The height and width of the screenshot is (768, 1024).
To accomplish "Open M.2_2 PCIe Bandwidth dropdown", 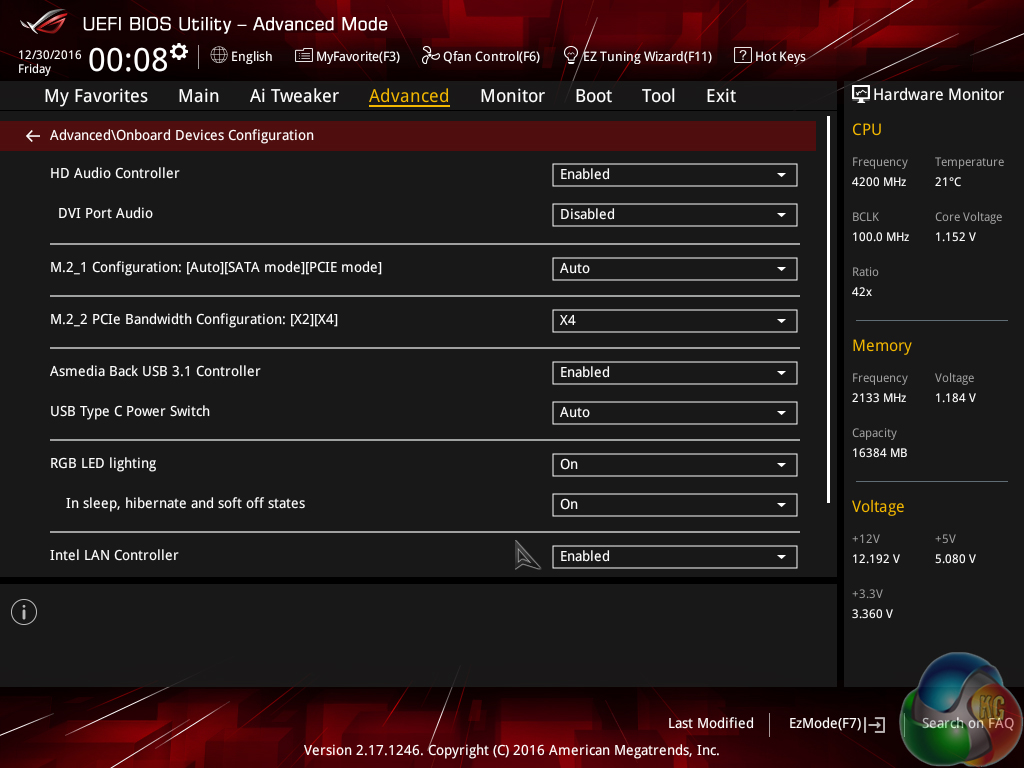I will pos(675,321).
